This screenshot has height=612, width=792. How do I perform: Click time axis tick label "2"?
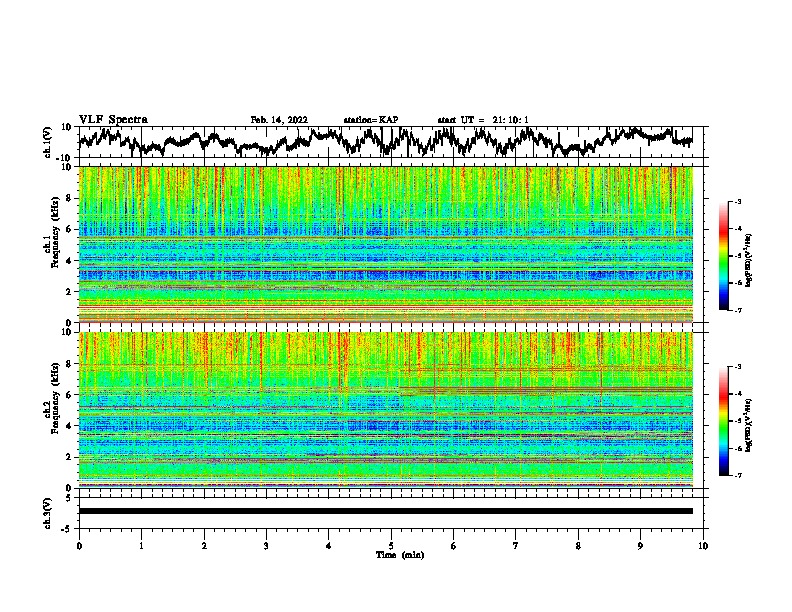tap(204, 546)
